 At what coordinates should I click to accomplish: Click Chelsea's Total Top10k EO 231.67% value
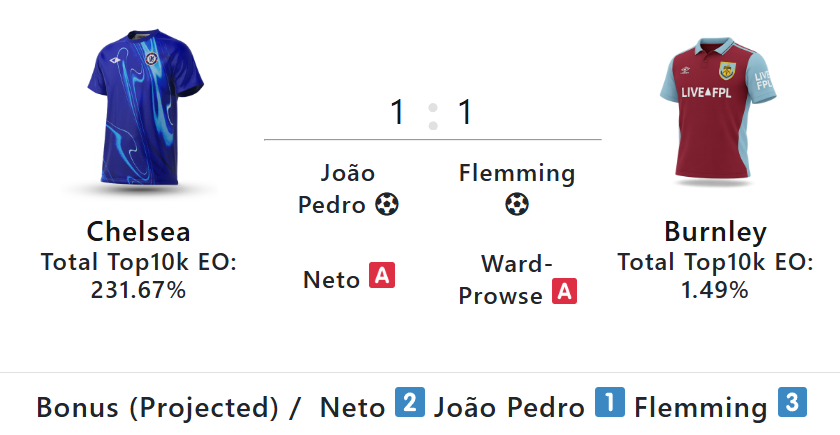139,290
